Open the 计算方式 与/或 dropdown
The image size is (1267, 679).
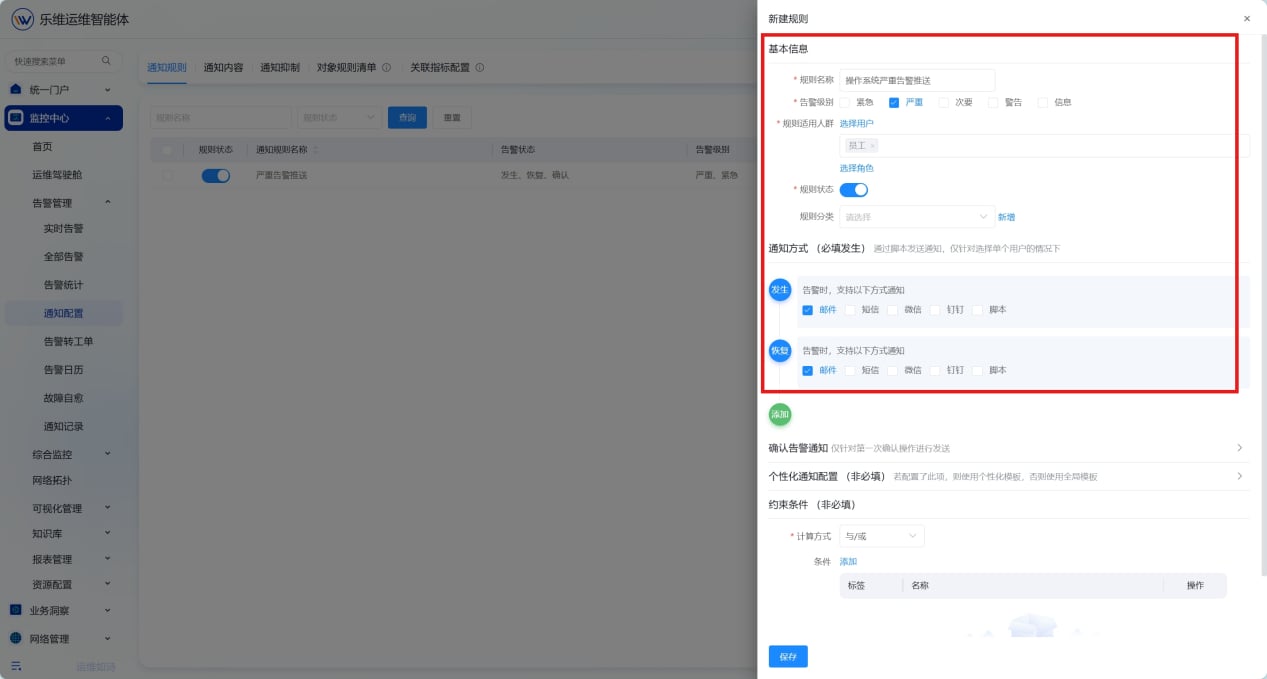pos(882,536)
